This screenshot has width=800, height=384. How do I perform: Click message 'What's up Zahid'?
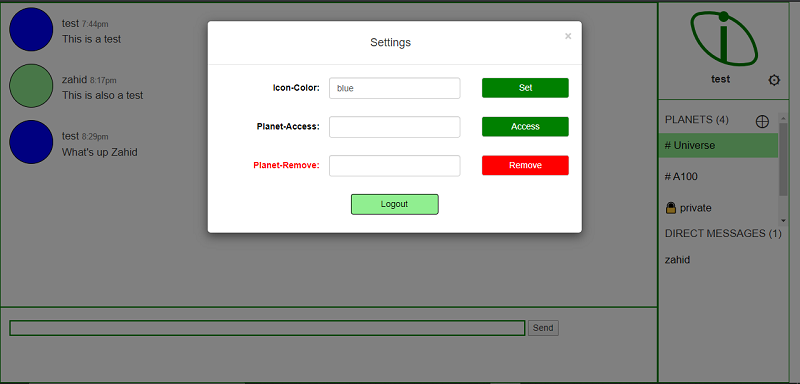tap(99, 152)
